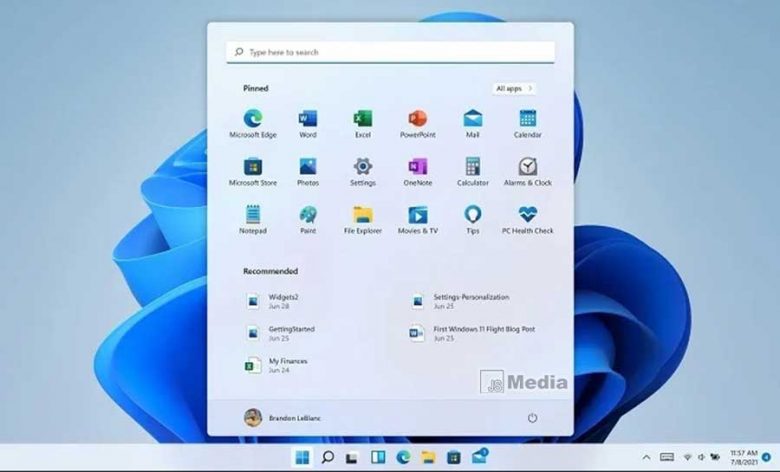This screenshot has height=472, width=780.
Task: Open Task View on the taskbar
Action: [352, 458]
